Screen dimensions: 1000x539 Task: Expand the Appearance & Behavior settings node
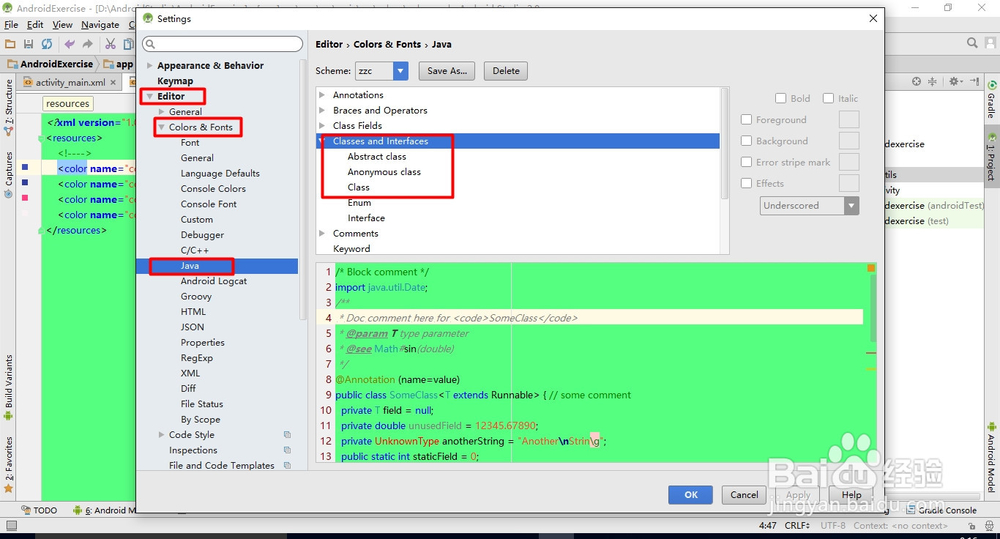point(150,65)
